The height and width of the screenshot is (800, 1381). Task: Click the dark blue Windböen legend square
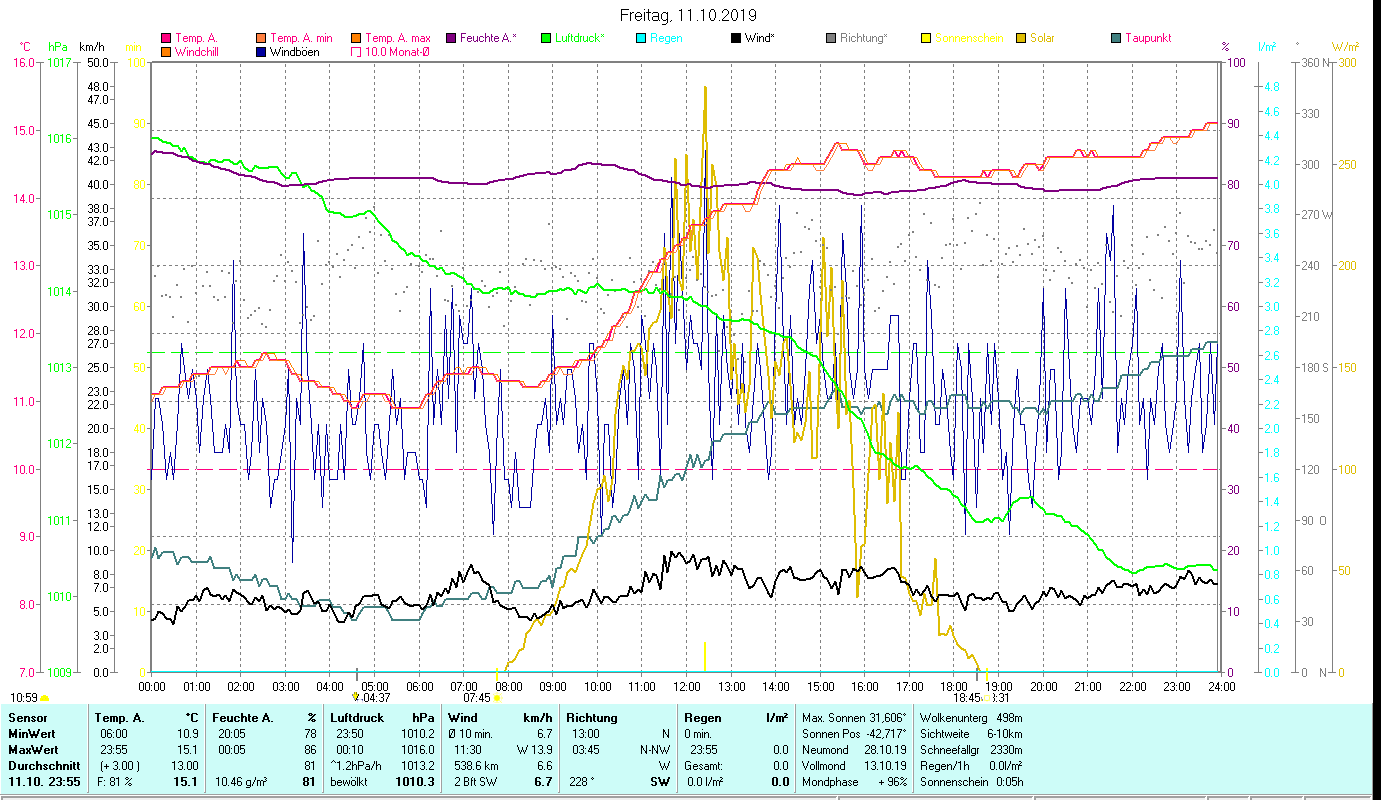point(262,52)
